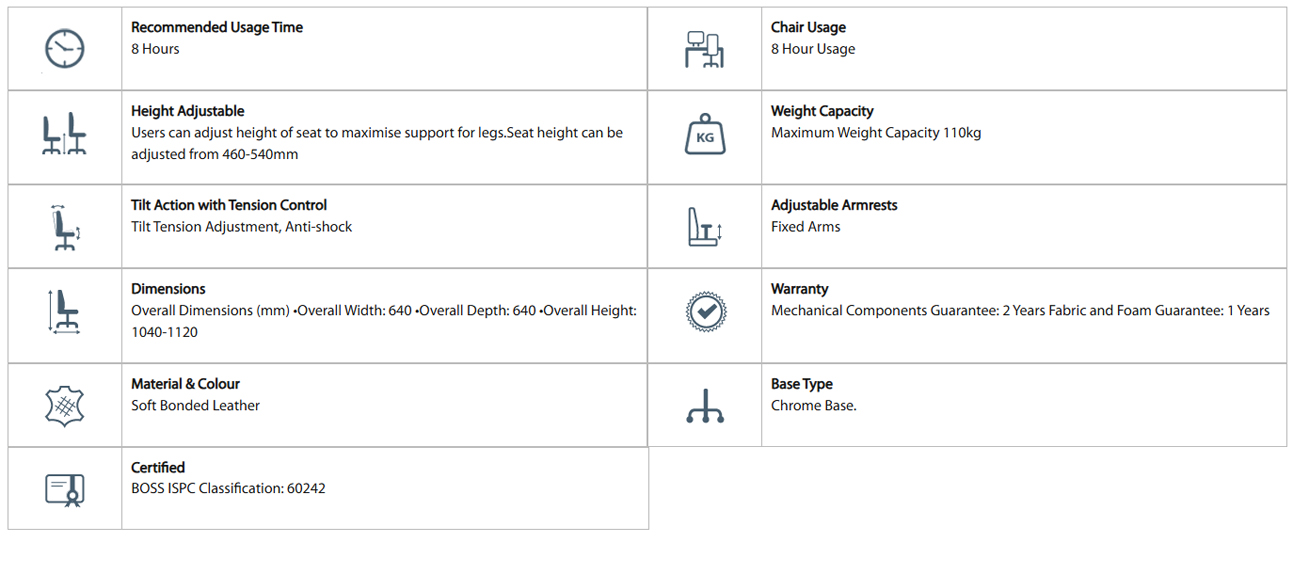Click the certificate icon
Screen dimensions: 1300x566
pos(65,489)
